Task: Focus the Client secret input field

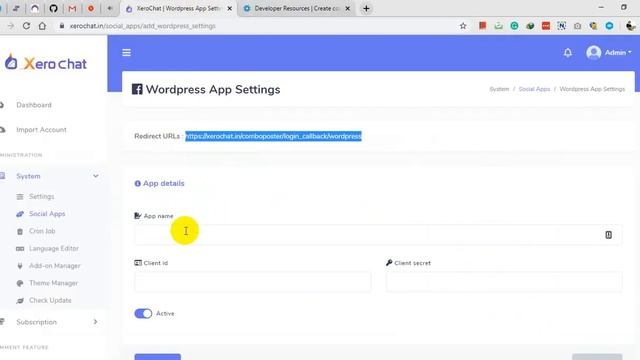Action: click(504, 282)
